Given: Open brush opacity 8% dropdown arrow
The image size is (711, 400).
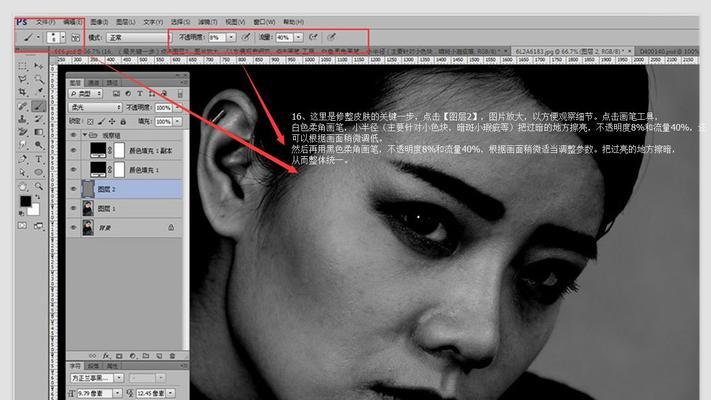Looking at the screenshot, I should pyautogui.click(x=231, y=37).
